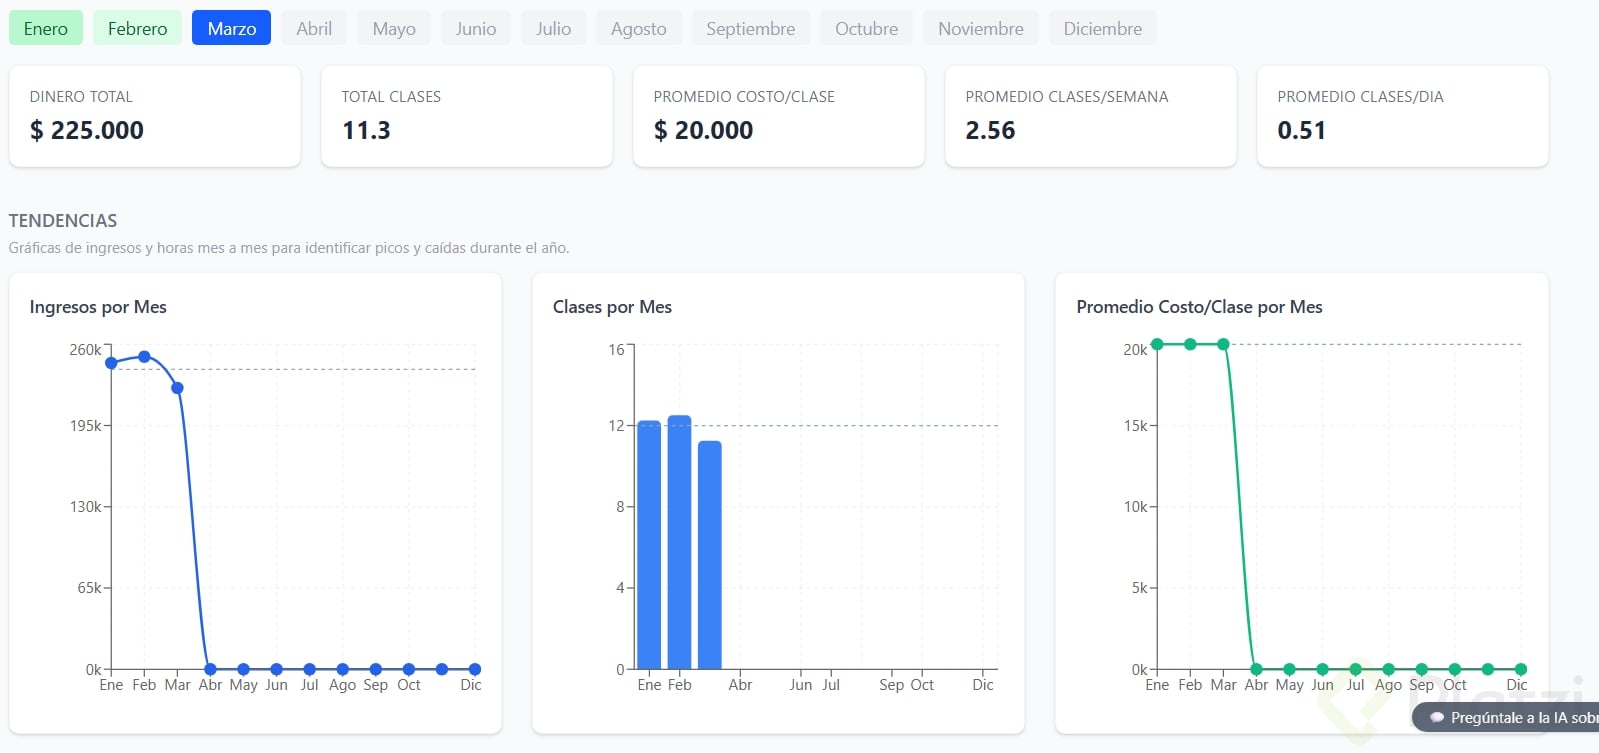The image size is (1599, 753).
Task: Click the Feb data point in Ingresos por Mes
Action: [x=144, y=357]
